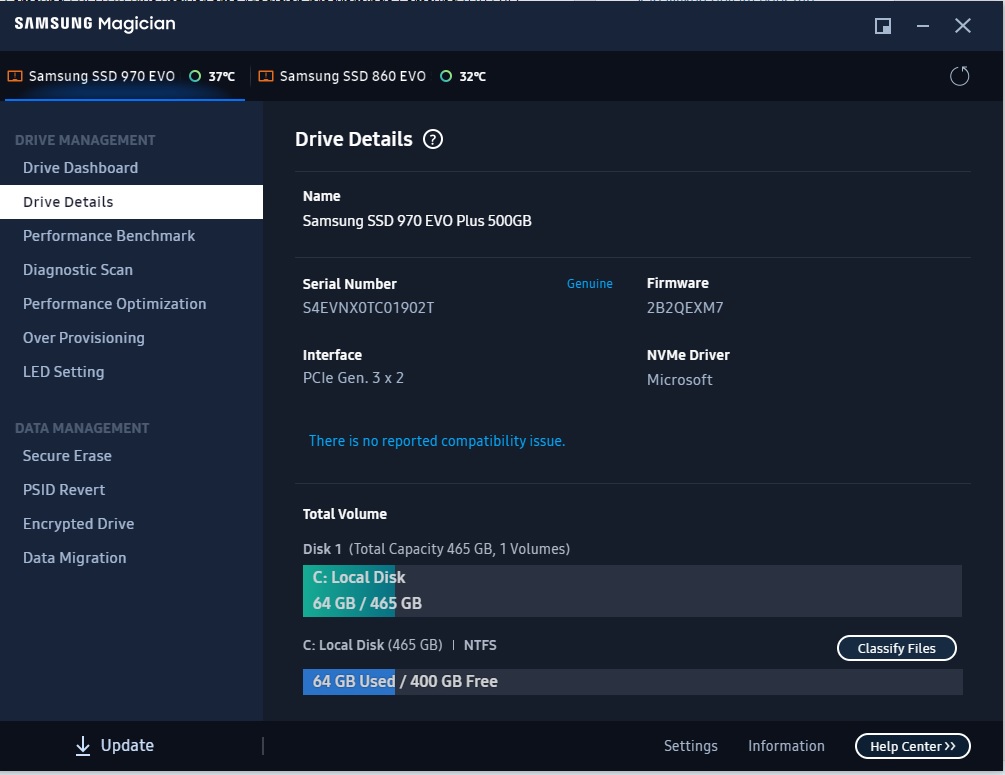Click the mini-mode window icon in title bar
Viewport: 1005px width, 775px height.
pos(883,26)
